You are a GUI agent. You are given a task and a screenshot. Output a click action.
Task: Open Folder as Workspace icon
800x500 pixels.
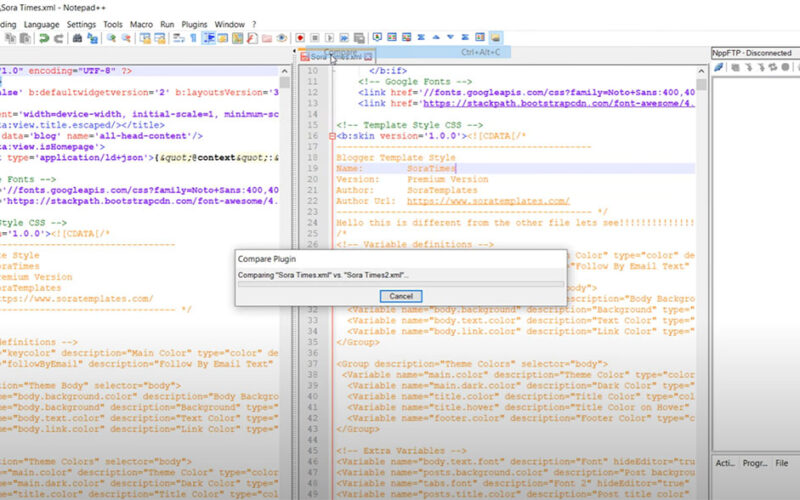pos(266,38)
